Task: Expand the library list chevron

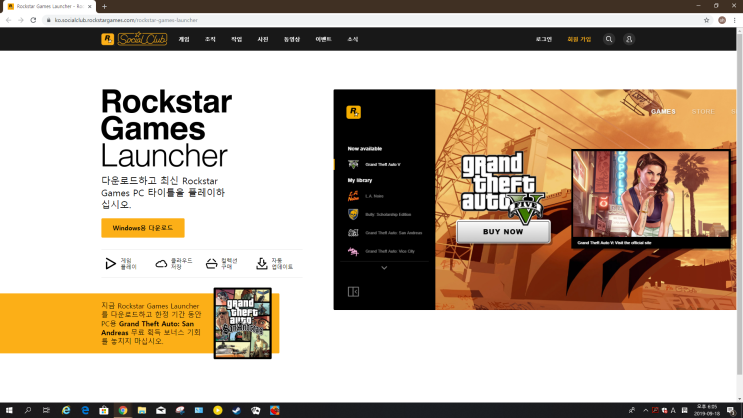Action: tap(384, 268)
